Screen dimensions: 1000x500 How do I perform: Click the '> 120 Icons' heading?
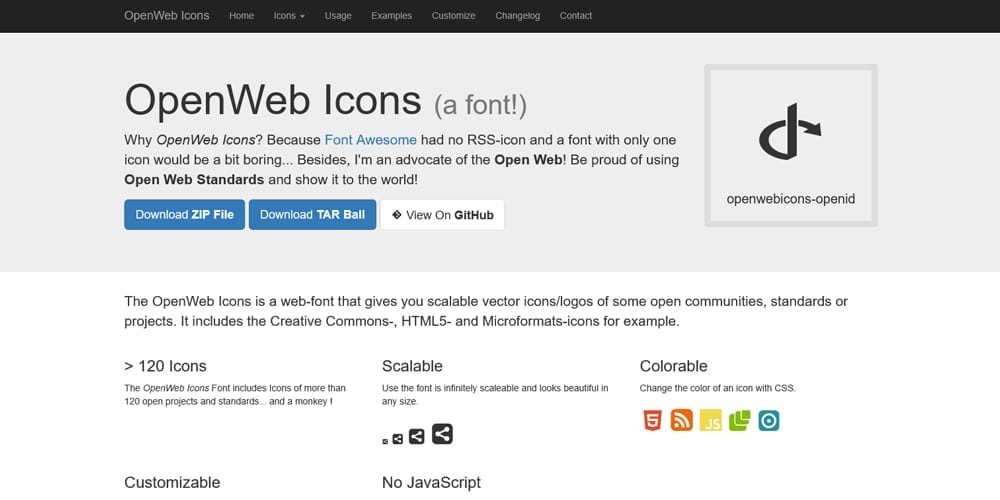[165, 366]
